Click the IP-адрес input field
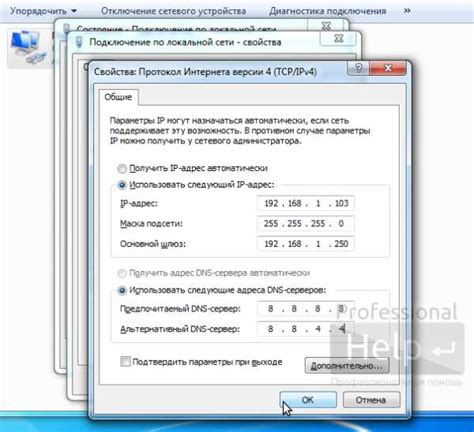The image size is (474, 432). click(x=306, y=203)
